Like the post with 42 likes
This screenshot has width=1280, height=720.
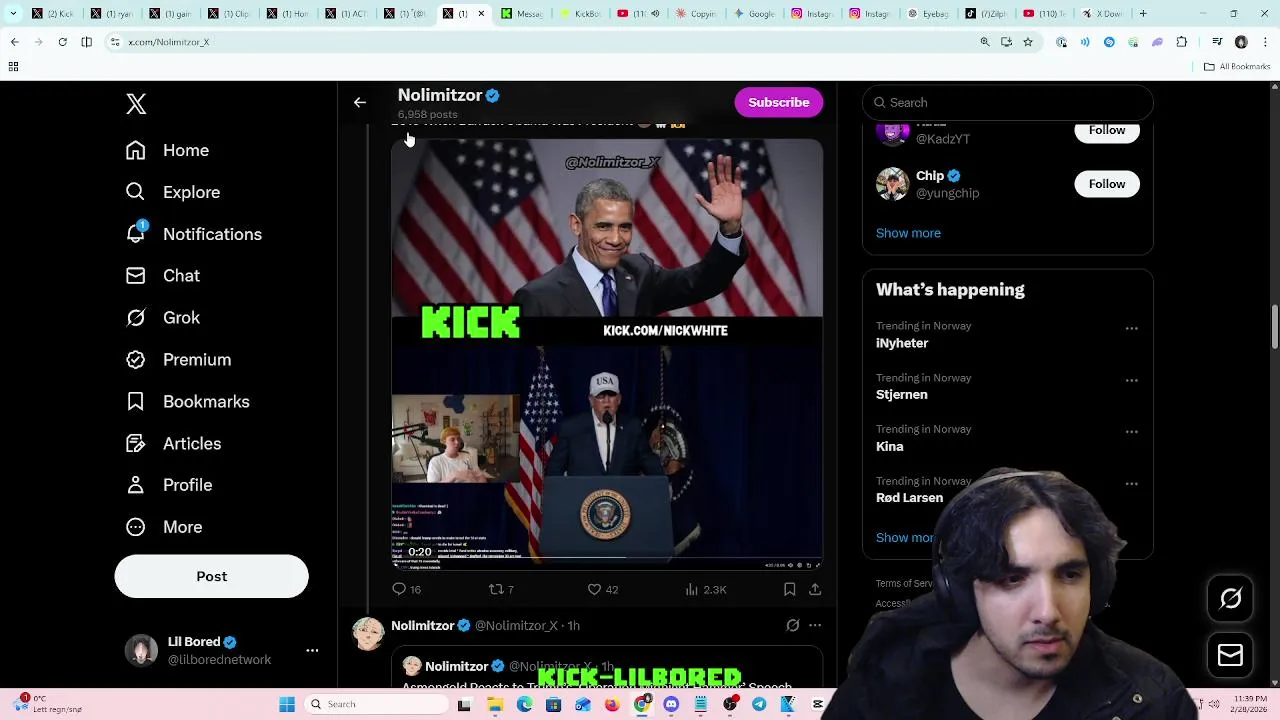click(603, 589)
